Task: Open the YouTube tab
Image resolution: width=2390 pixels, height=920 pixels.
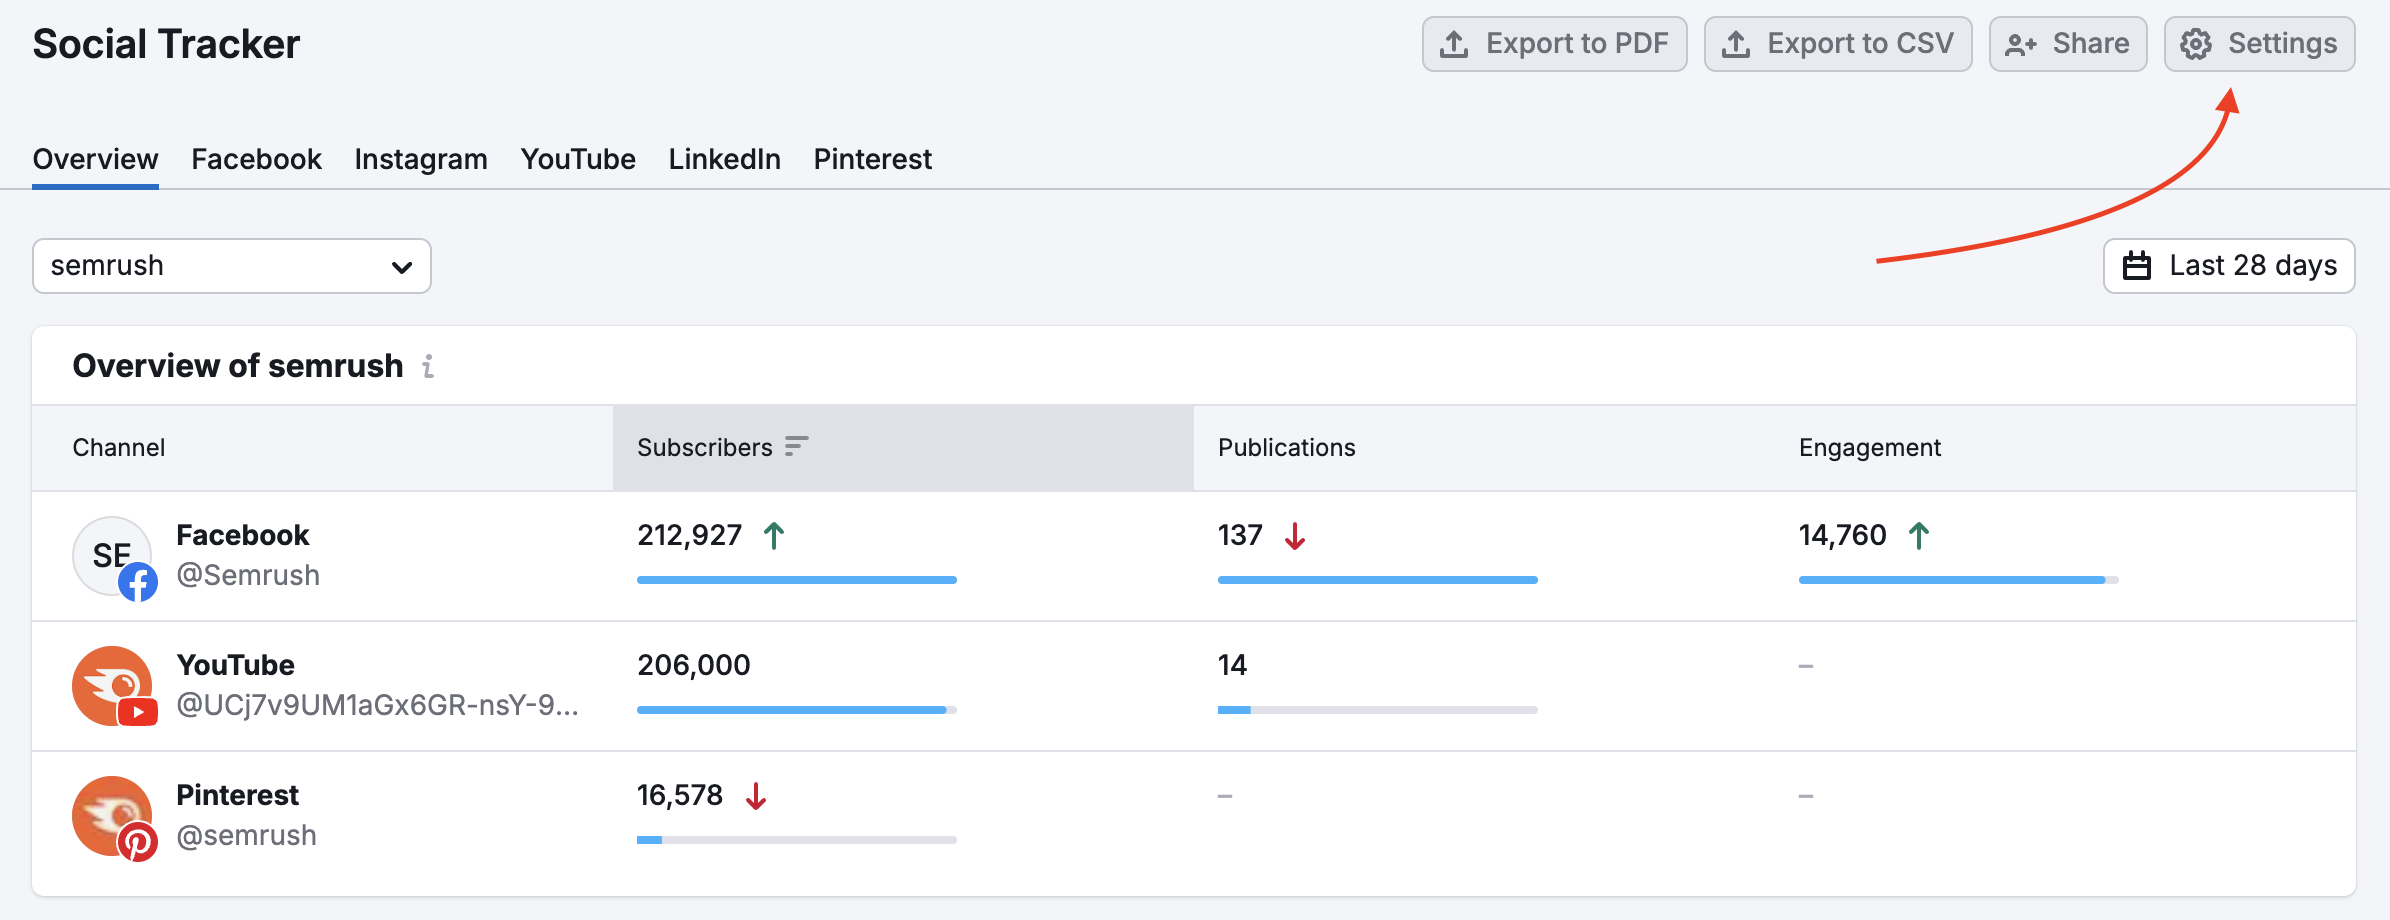Action: pos(578,159)
